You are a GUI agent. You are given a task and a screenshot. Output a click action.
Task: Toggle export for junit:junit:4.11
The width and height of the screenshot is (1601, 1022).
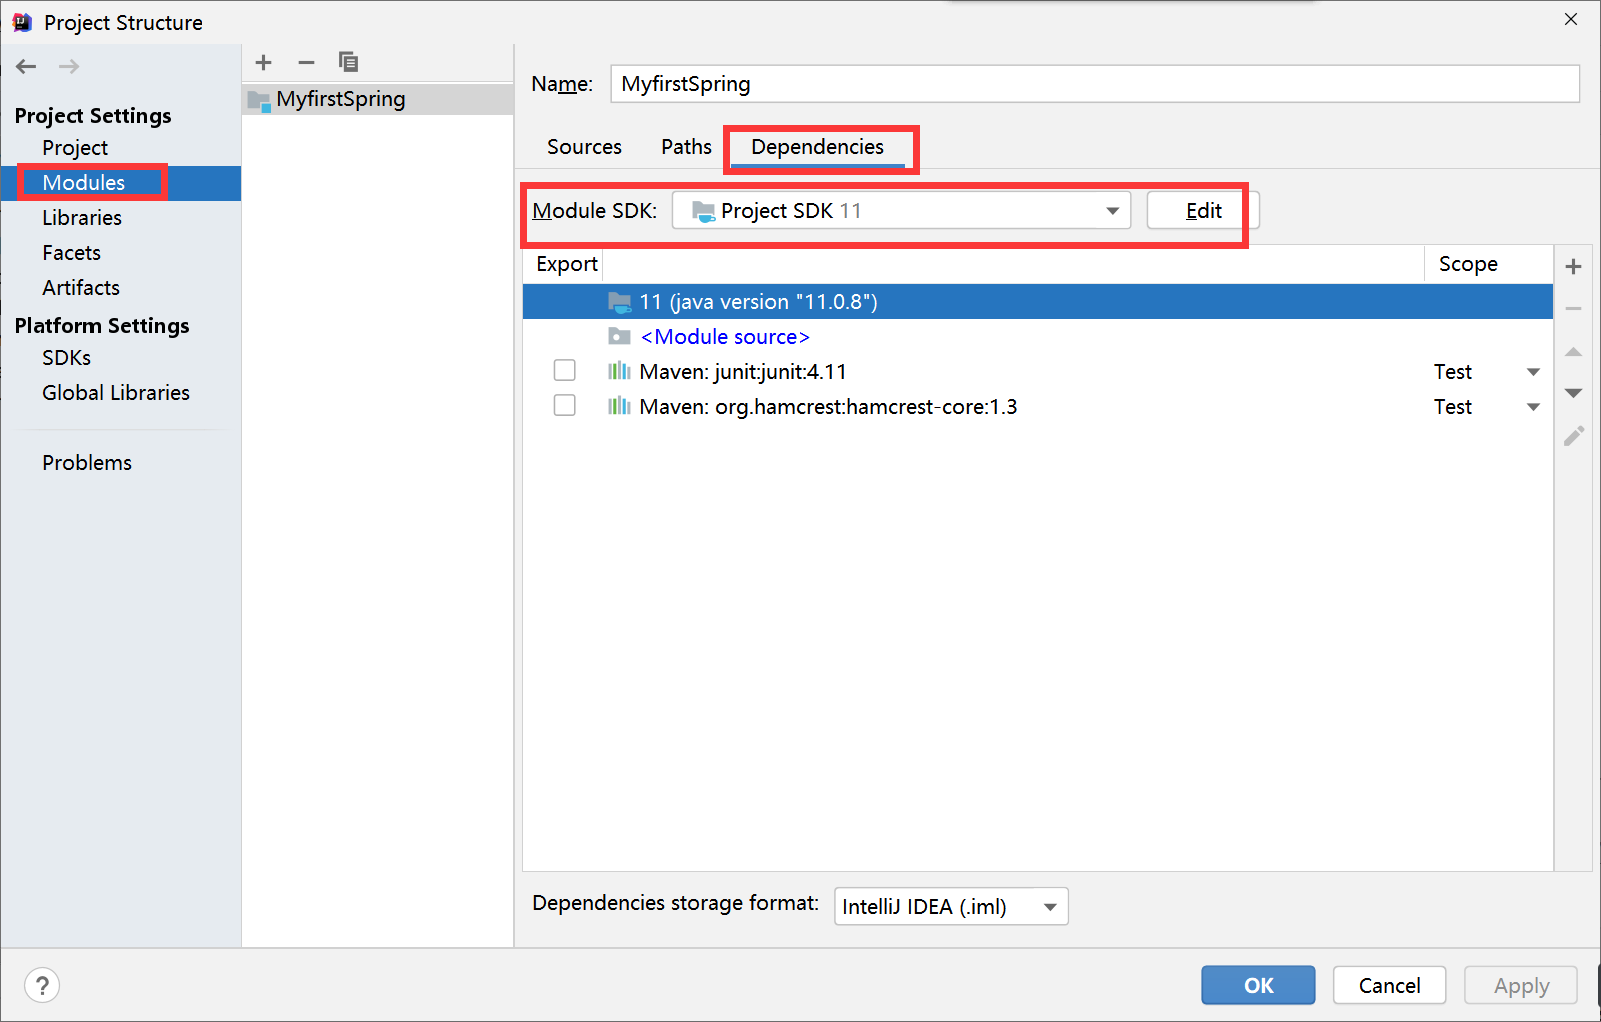pyautogui.click(x=565, y=371)
